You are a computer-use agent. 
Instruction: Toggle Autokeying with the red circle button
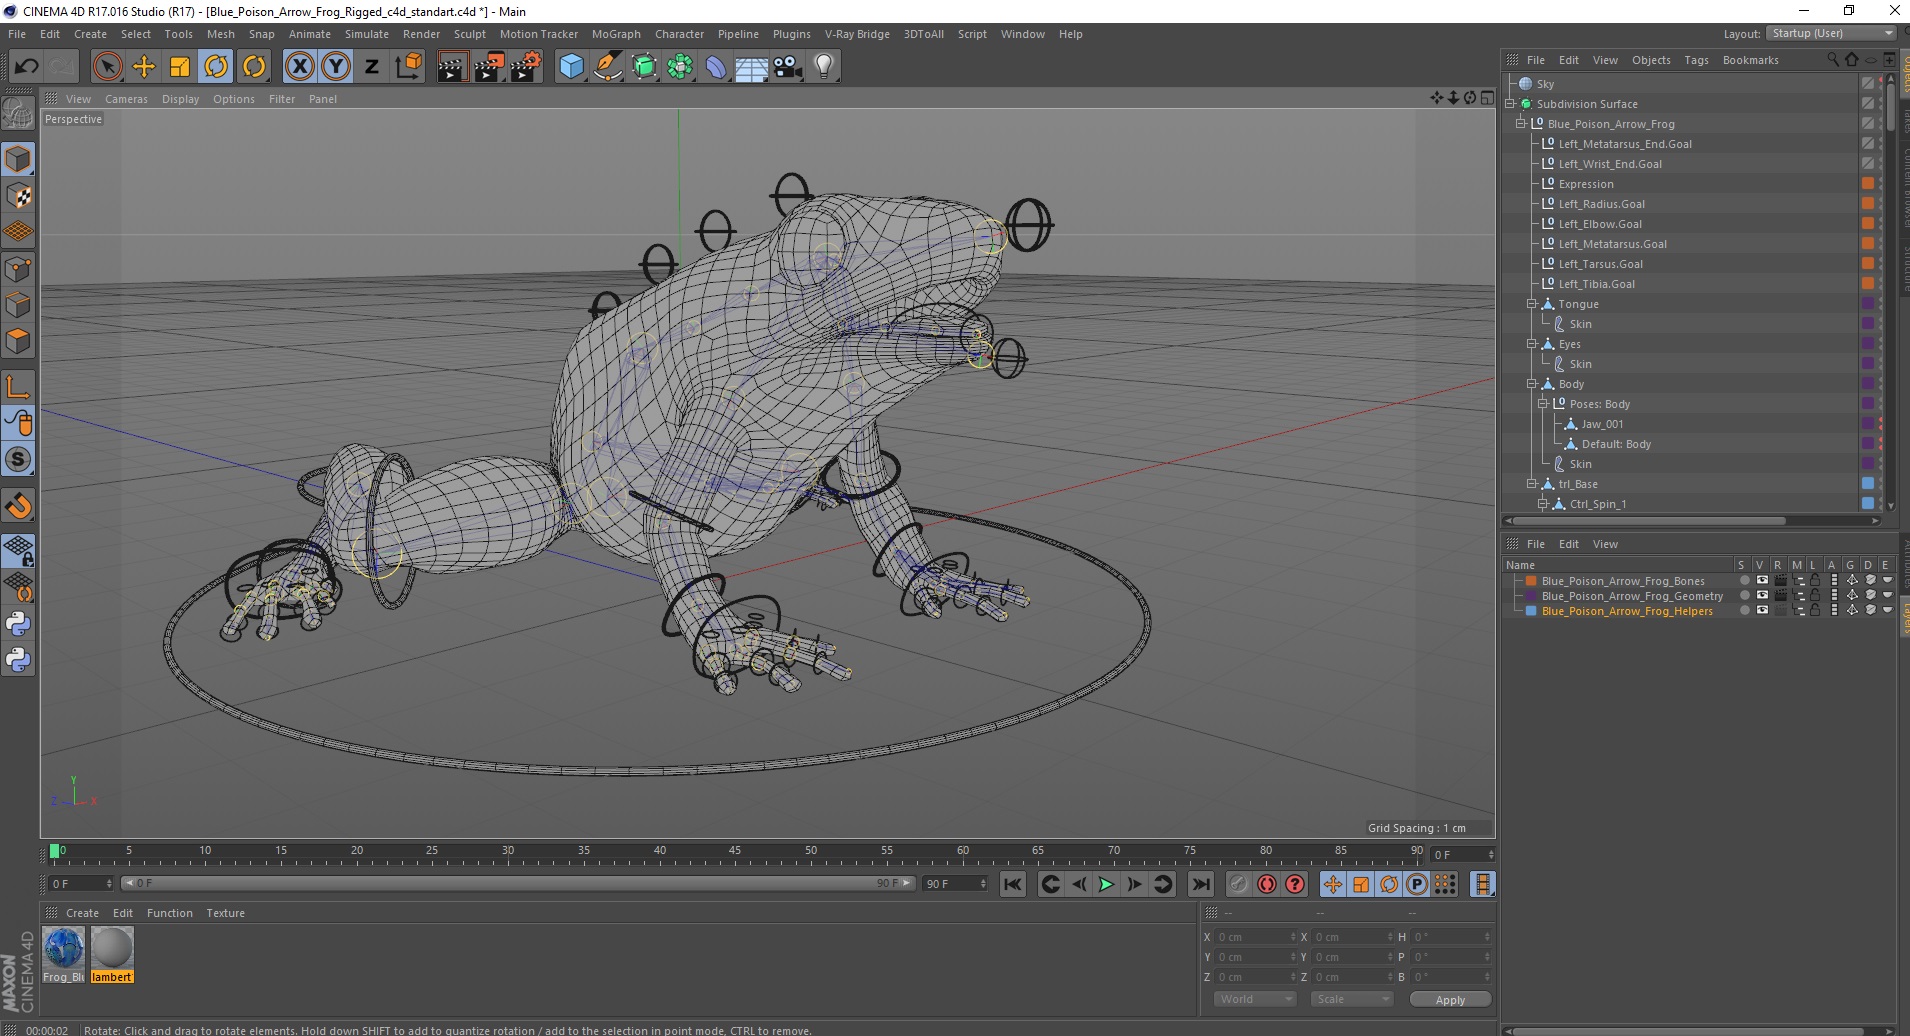coord(1267,884)
